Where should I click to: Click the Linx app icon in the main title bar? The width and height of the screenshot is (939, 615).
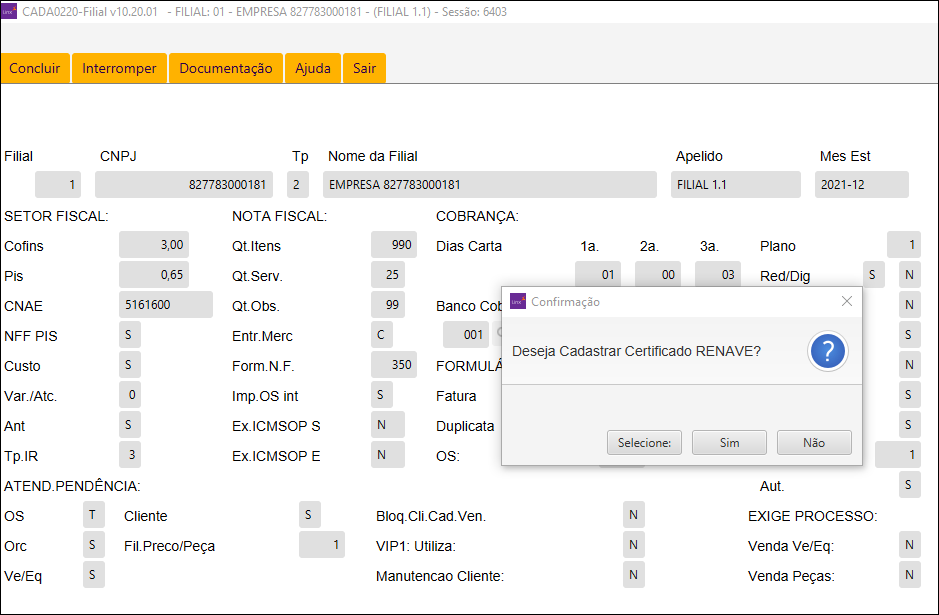(9, 11)
